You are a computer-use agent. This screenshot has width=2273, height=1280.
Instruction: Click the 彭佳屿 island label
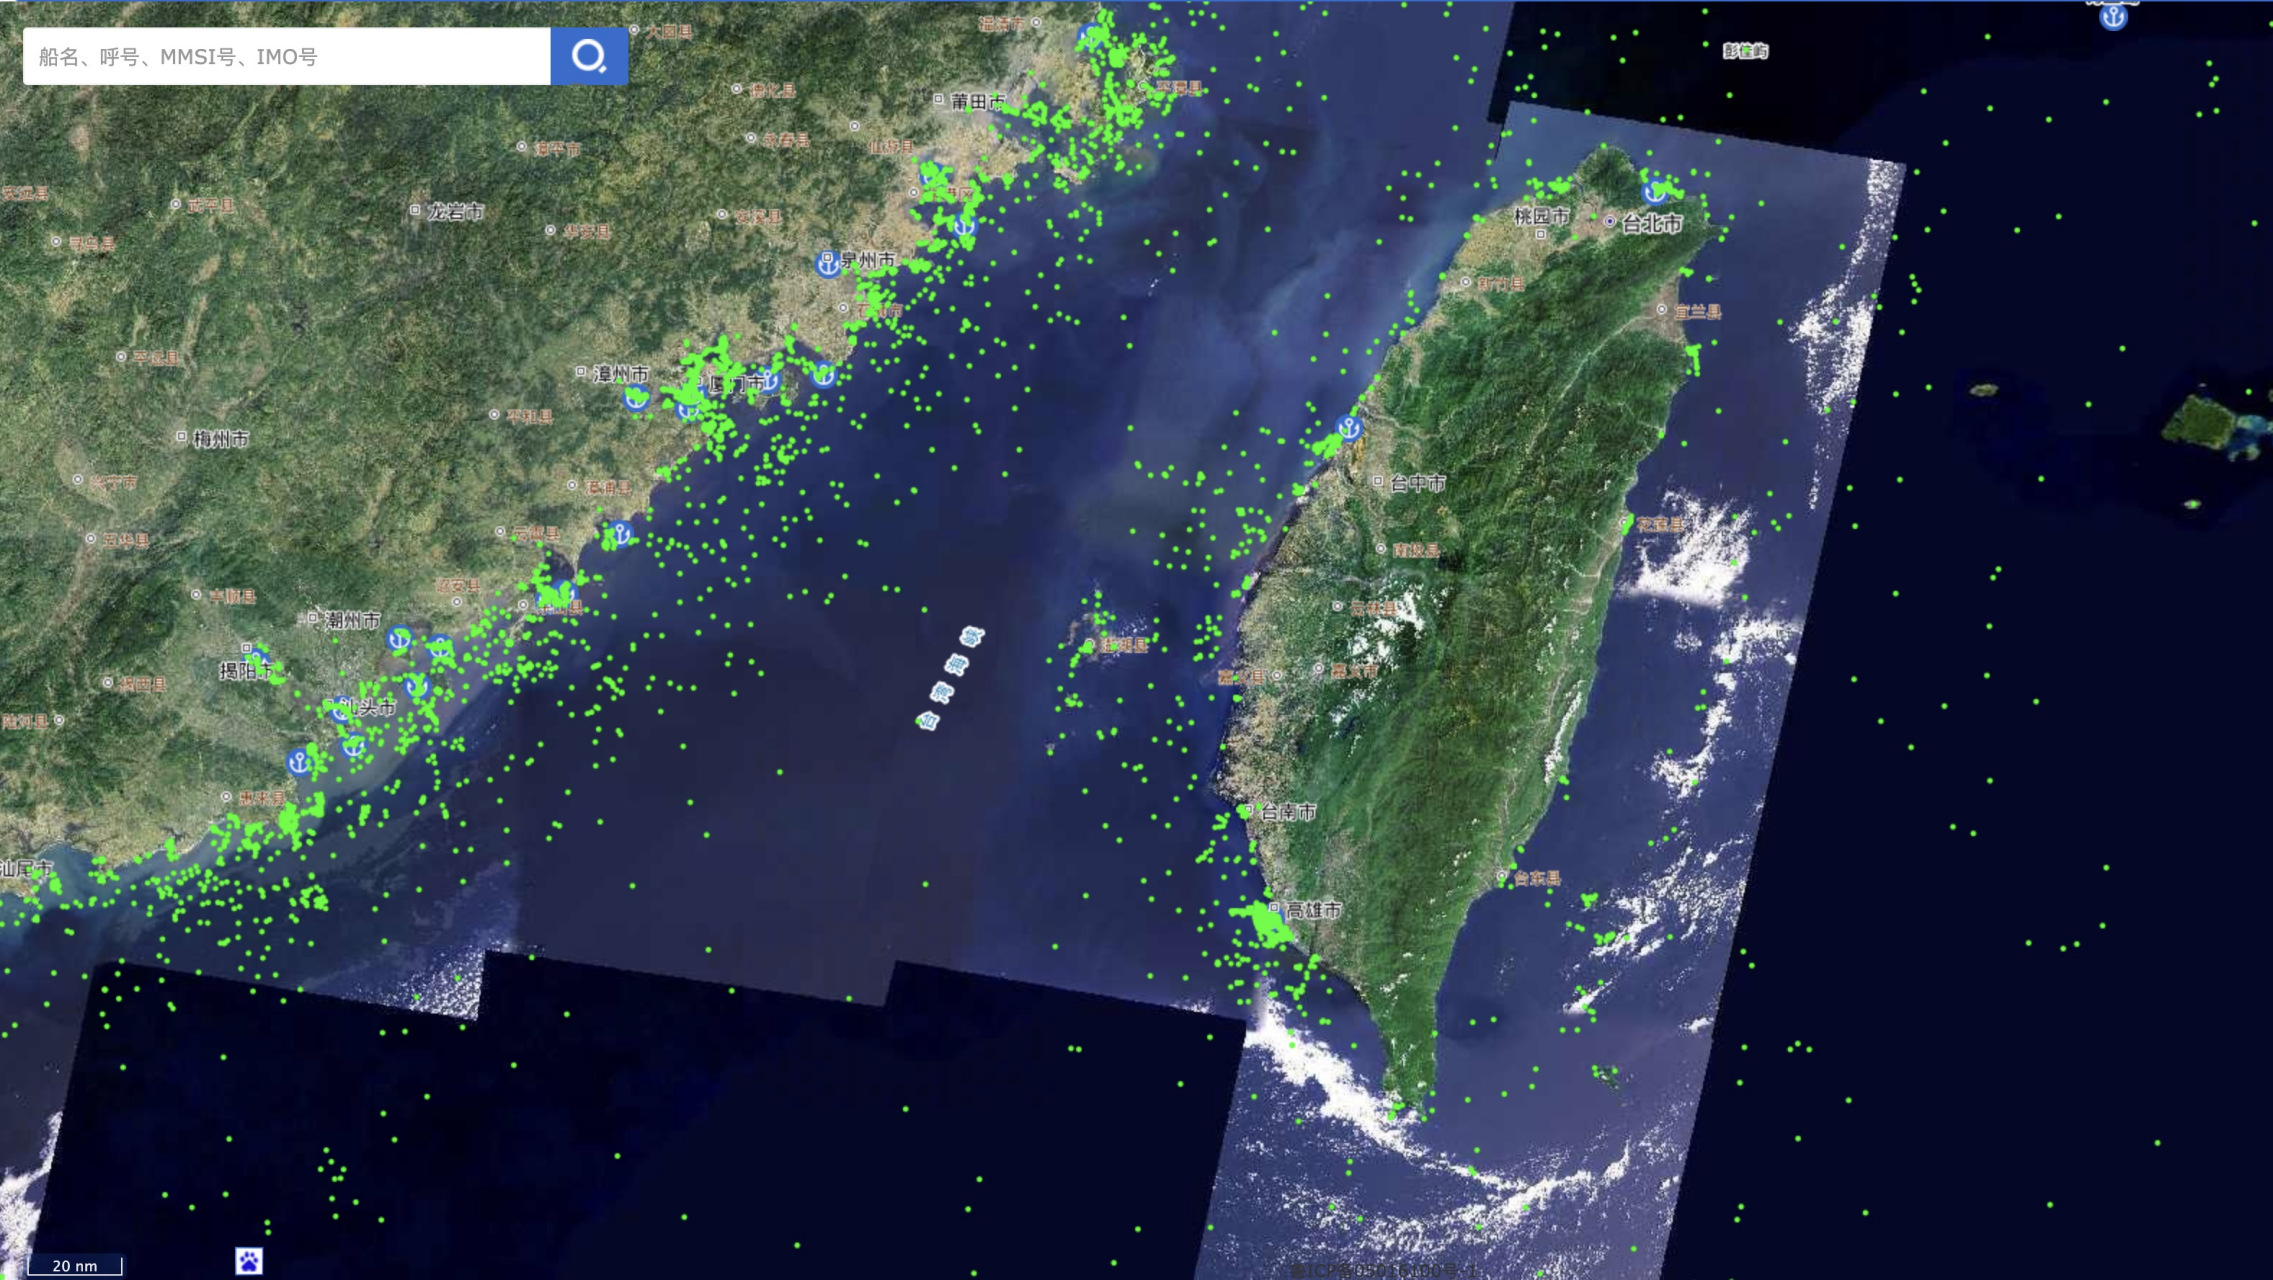click(1746, 51)
